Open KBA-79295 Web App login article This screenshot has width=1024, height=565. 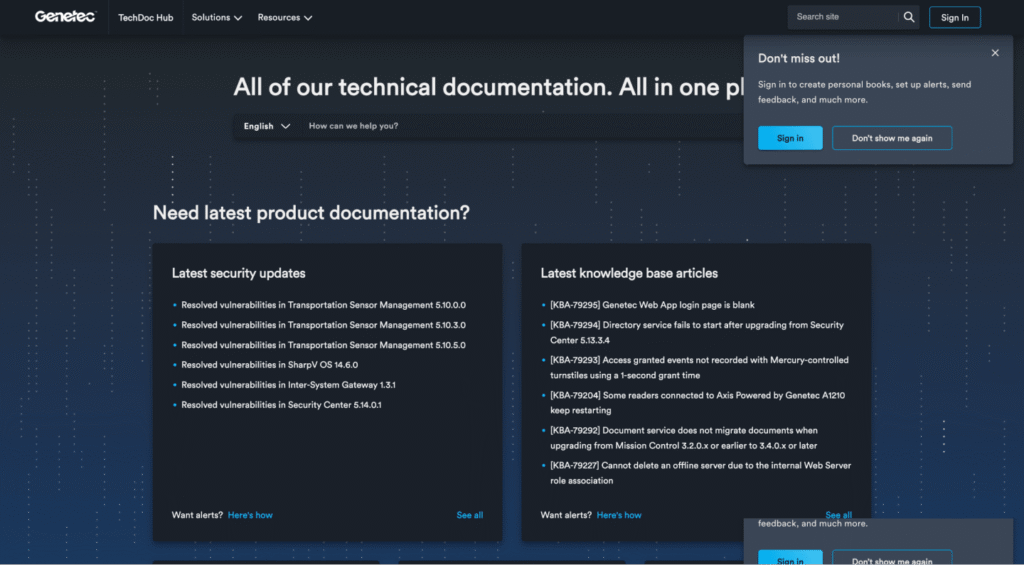click(652, 305)
